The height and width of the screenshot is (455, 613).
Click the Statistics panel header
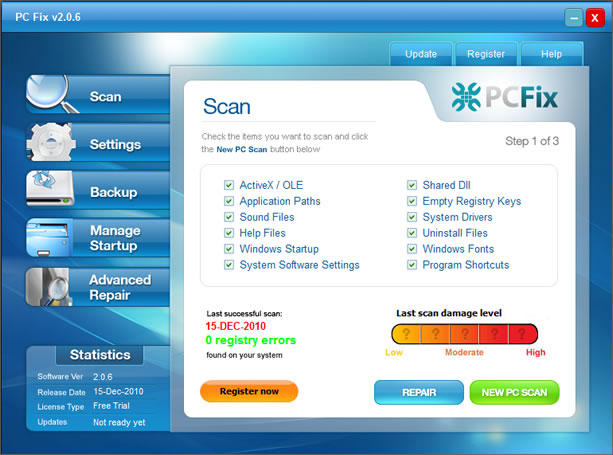tap(100, 355)
